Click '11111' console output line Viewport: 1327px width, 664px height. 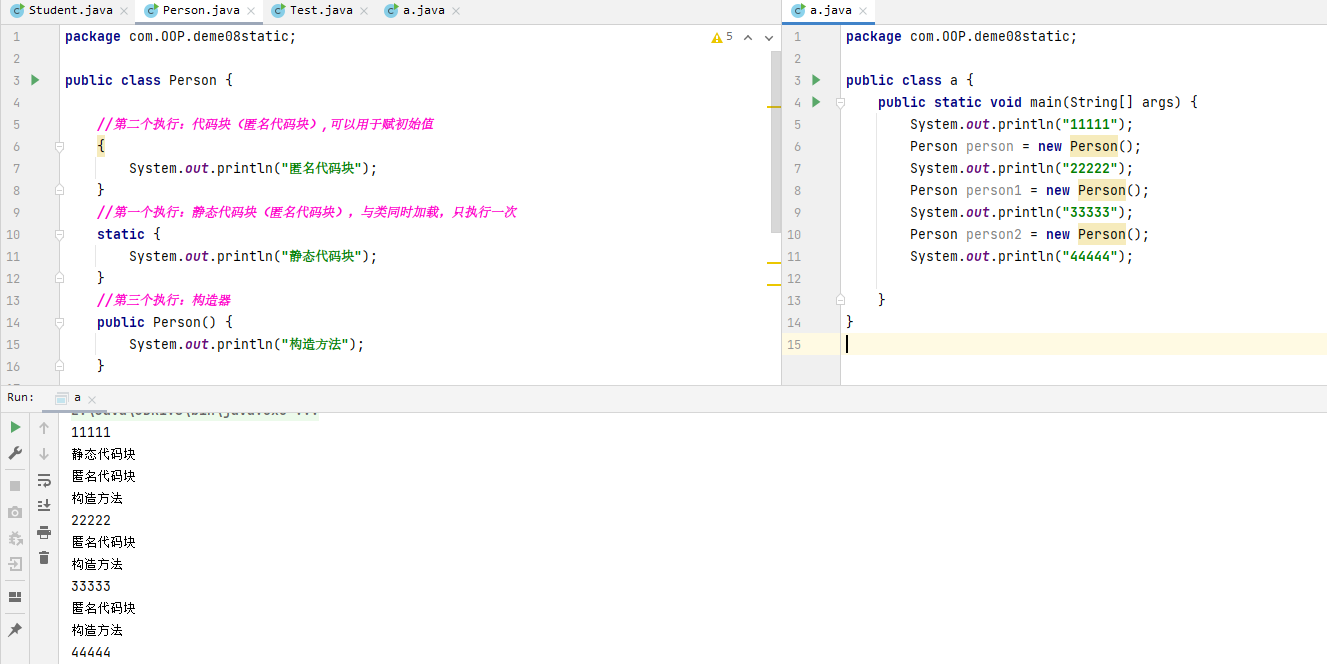click(91, 432)
